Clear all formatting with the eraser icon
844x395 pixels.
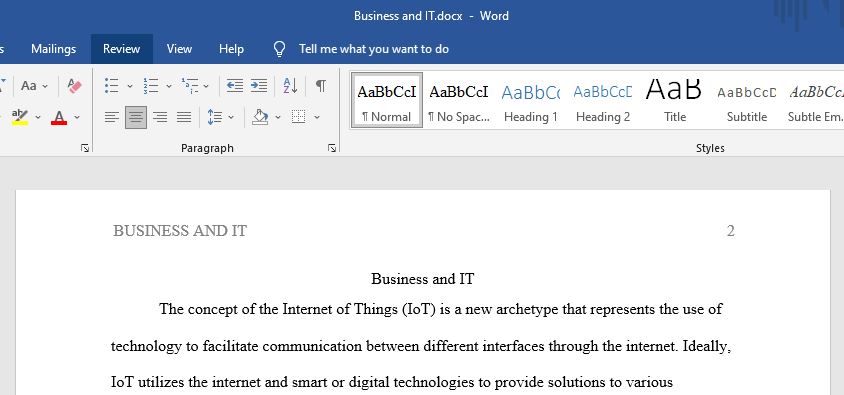click(74, 86)
